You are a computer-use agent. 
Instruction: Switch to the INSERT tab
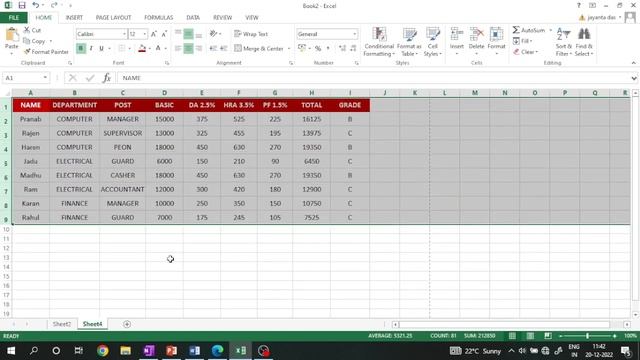(x=74, y=18)
